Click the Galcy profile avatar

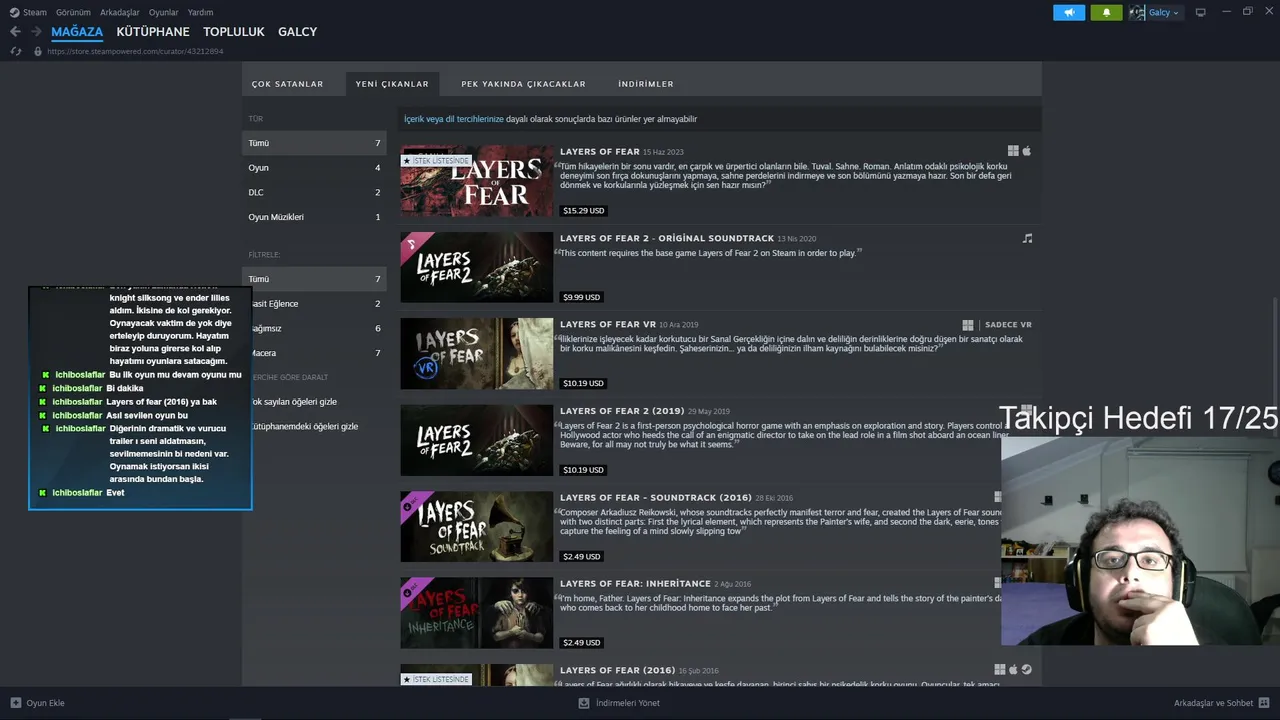point(1137,12)
